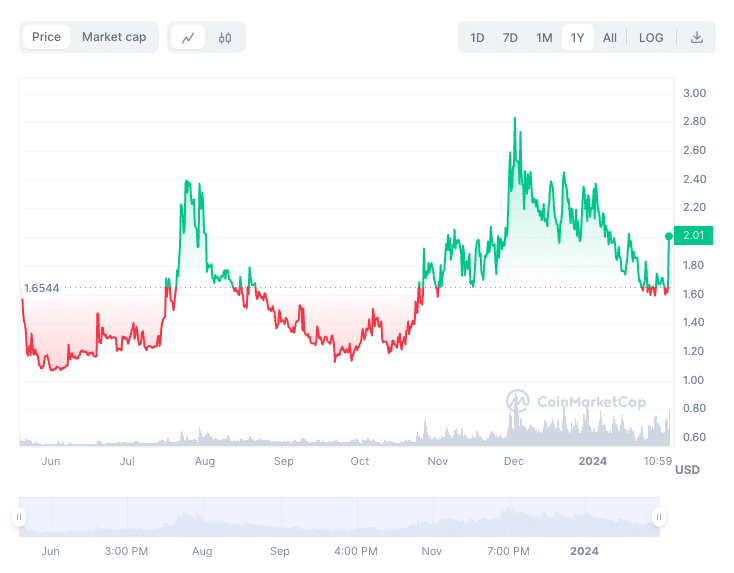Switch to line chart view
The image size is (734, 573).
pyautogui.click(x=188, y=38)
